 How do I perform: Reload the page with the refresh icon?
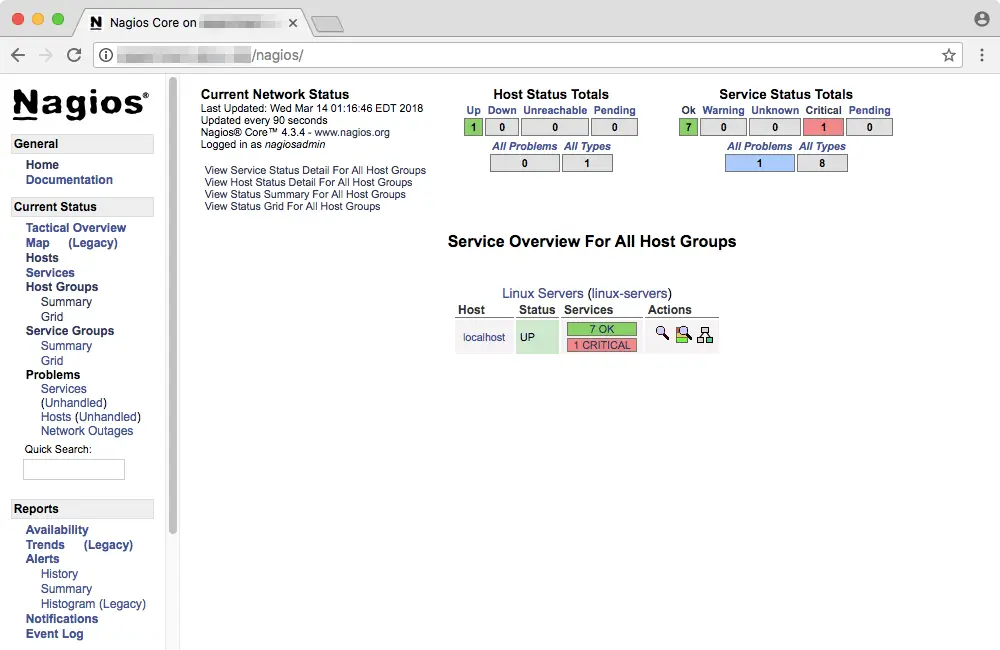(74, 55)
